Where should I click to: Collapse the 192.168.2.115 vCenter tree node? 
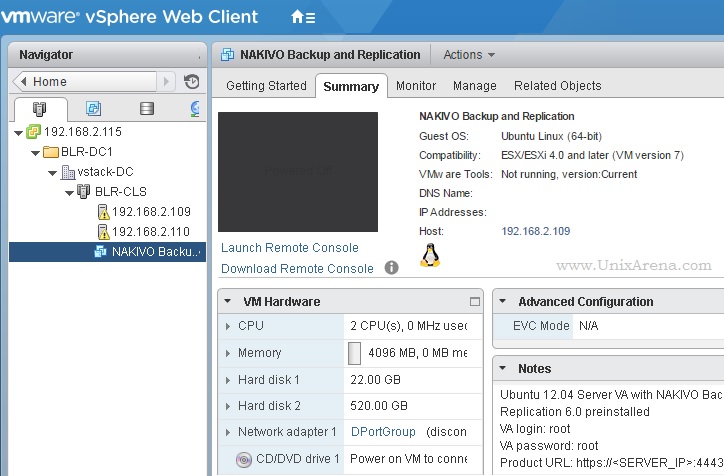click(18, 133)
